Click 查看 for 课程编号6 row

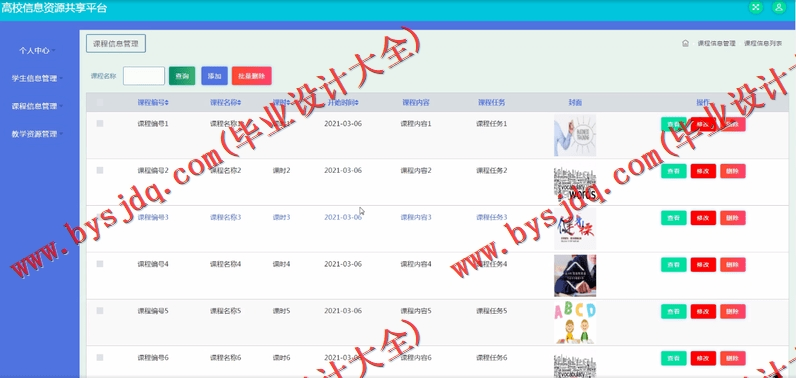[x=673, y=358]
